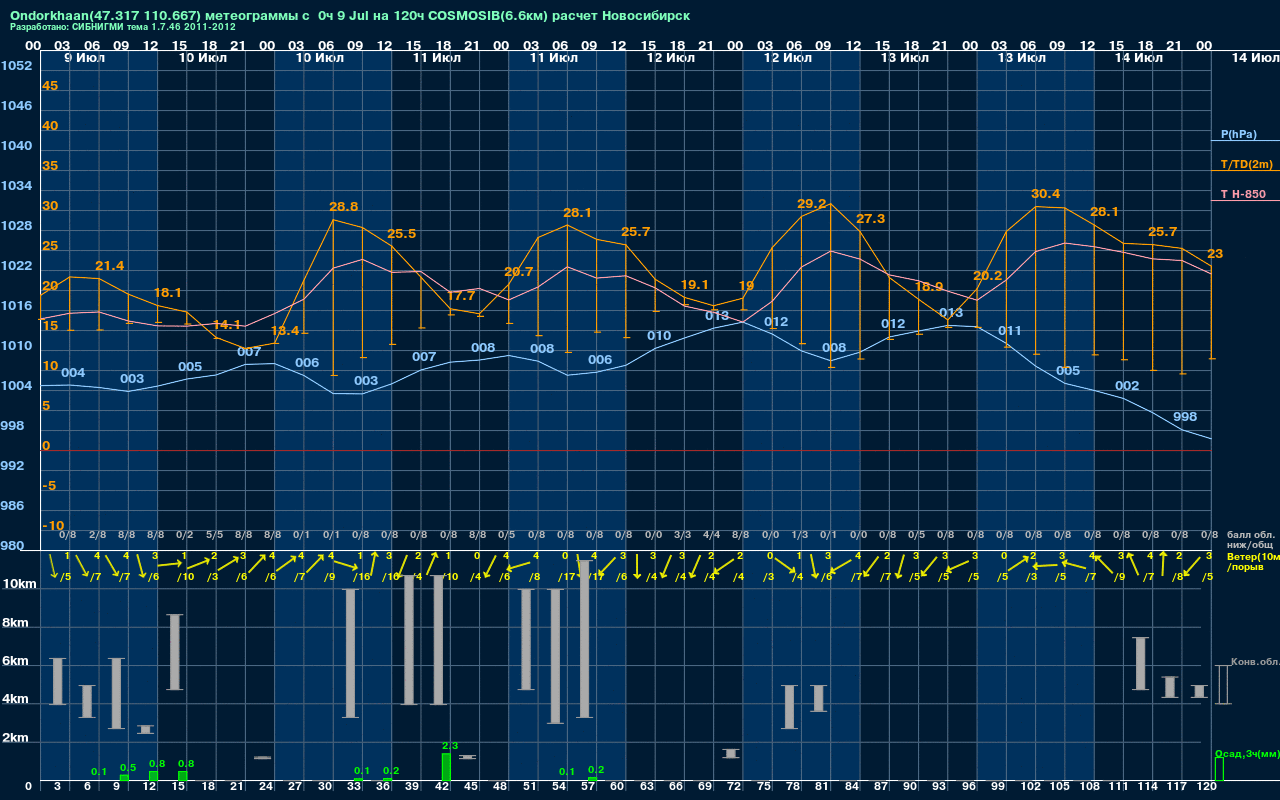This screenshot has height=800, width=1280.
Task: Click the 0/2 cloud cover value
Action: point(185,535)
